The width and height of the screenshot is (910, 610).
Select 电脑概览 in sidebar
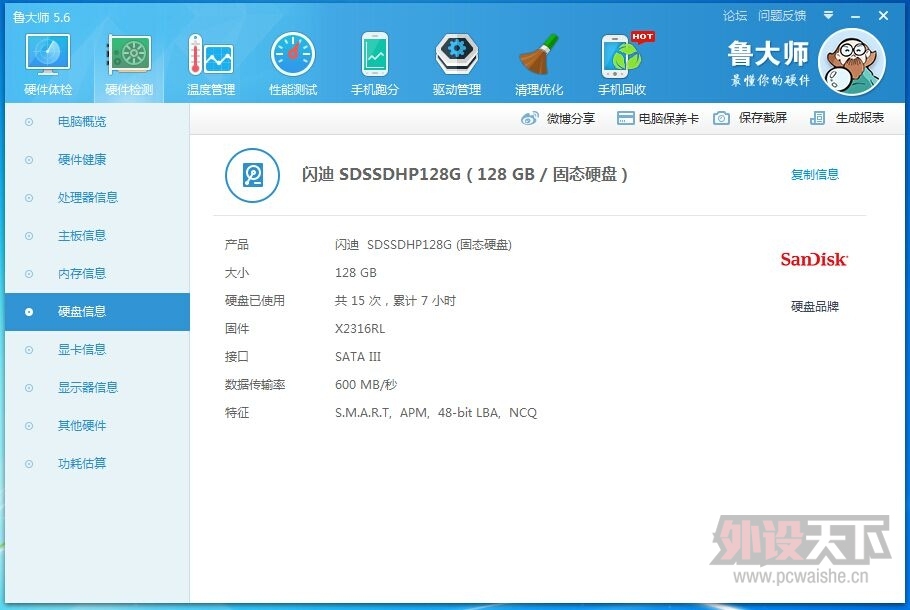pyautogui.click(x=97, y=122)
